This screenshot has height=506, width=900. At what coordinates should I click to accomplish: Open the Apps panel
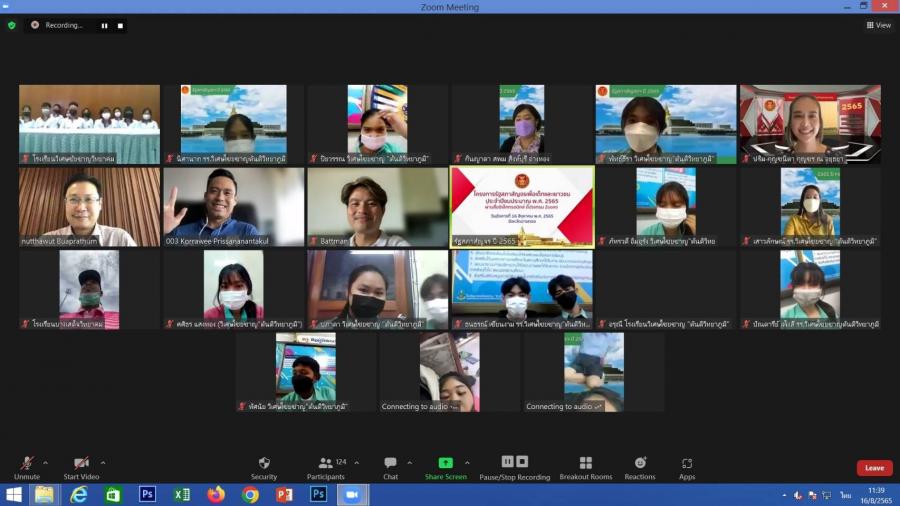pos(687,467)
